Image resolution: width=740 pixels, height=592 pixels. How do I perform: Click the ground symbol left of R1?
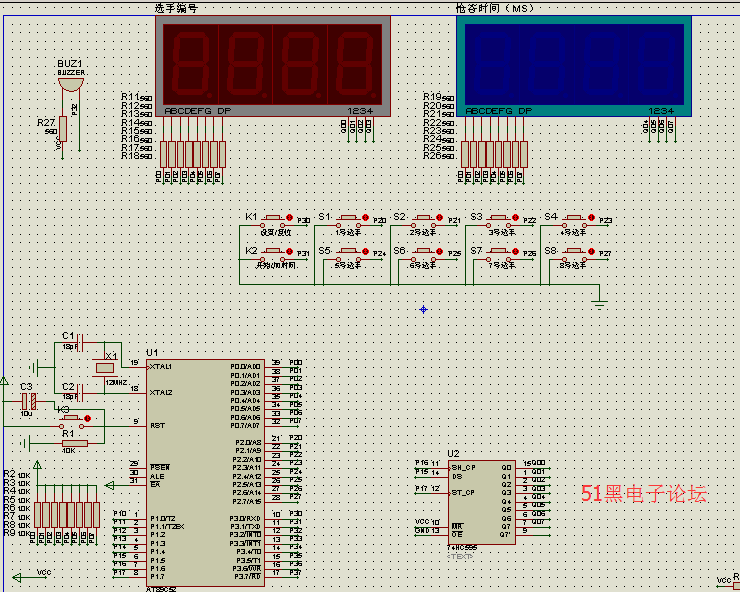click(x=26, y=443)
